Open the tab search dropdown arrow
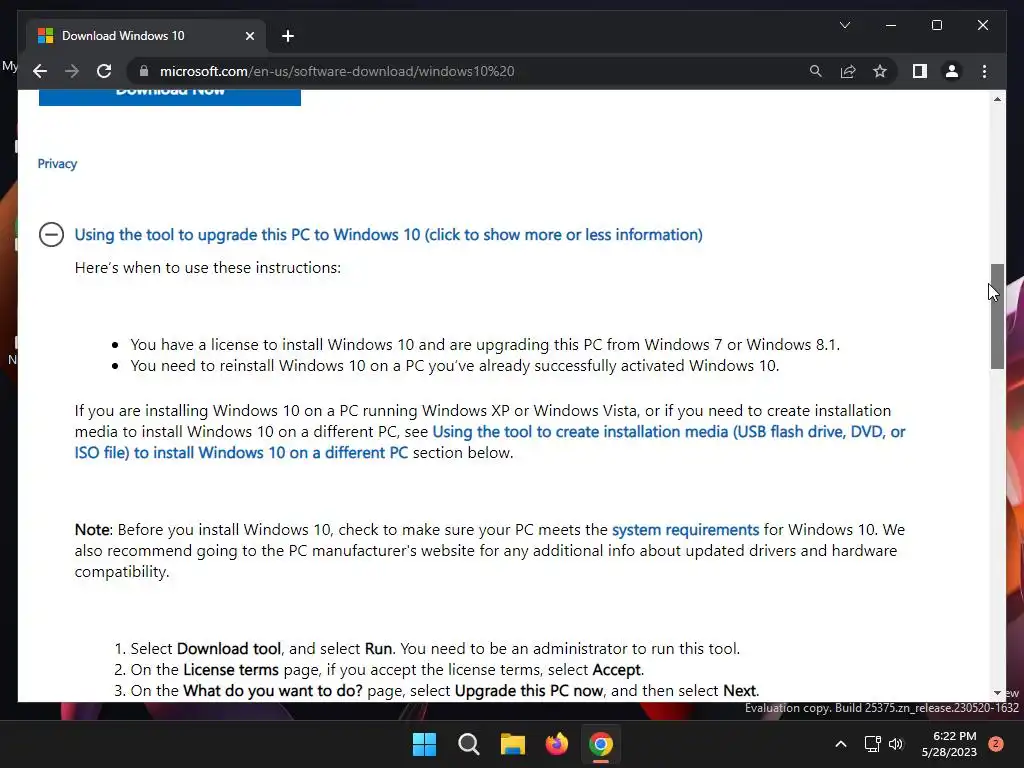 coord(844,25)
